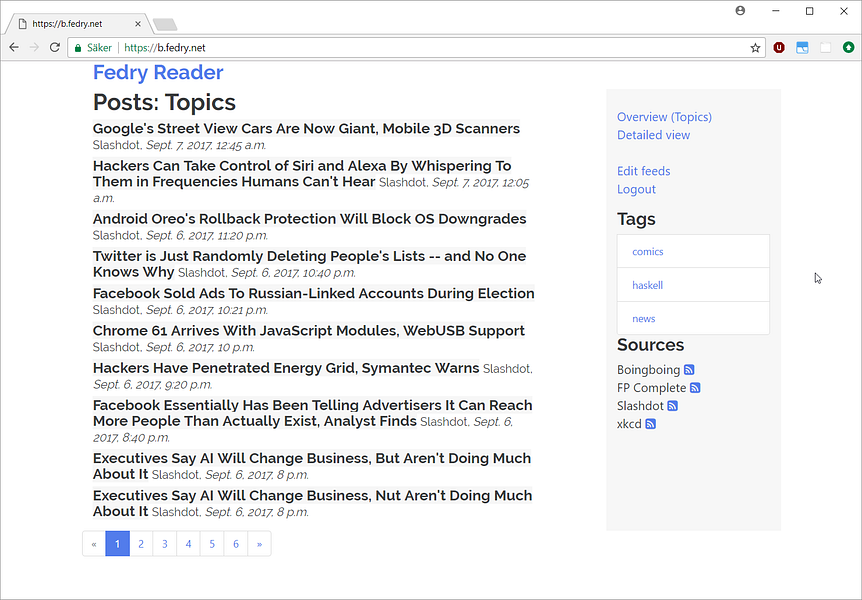The width and height of the screenshot is (862, 600).
Task: Open the Fedry Reader home title link
Action: [158, 72]
